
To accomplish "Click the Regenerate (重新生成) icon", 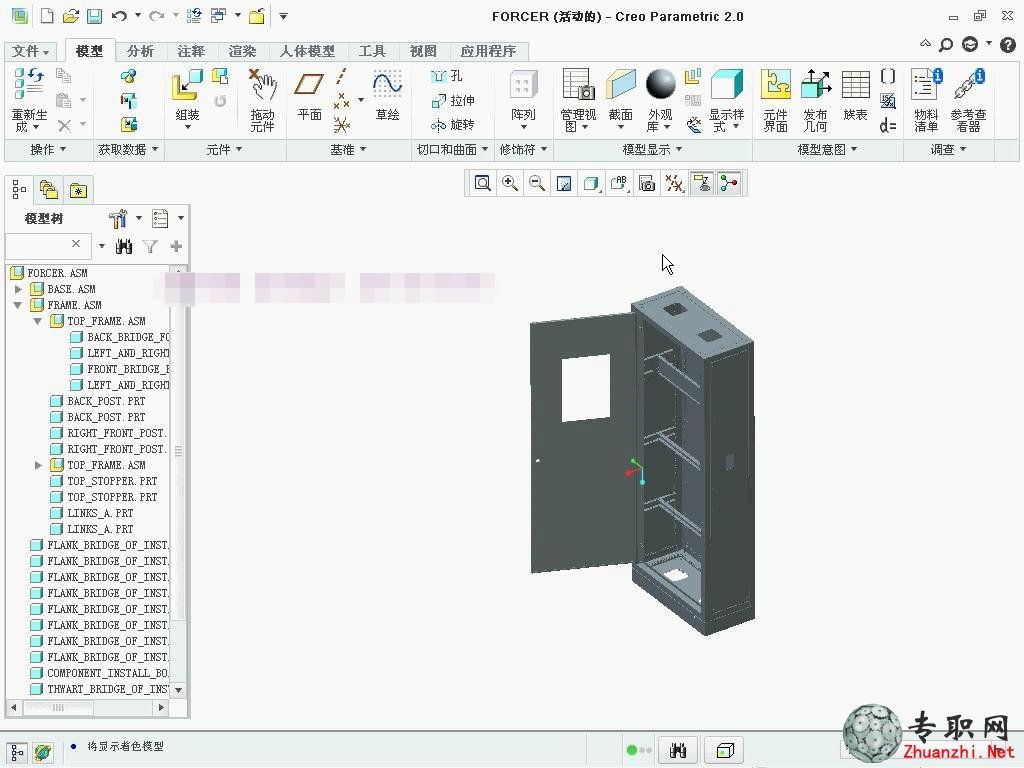I will 29,84.
